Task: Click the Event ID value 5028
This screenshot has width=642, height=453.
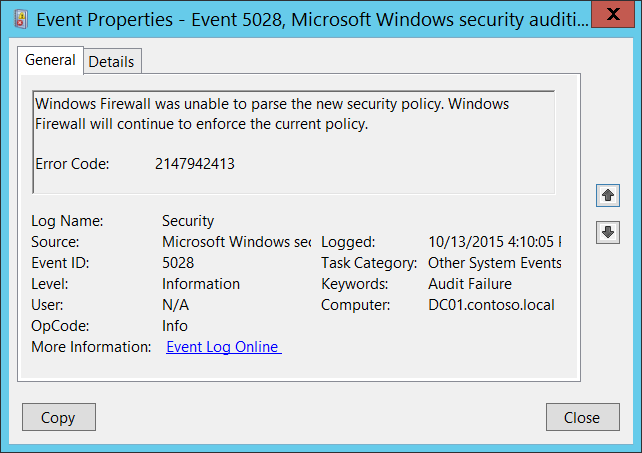Action: point(178,262)
